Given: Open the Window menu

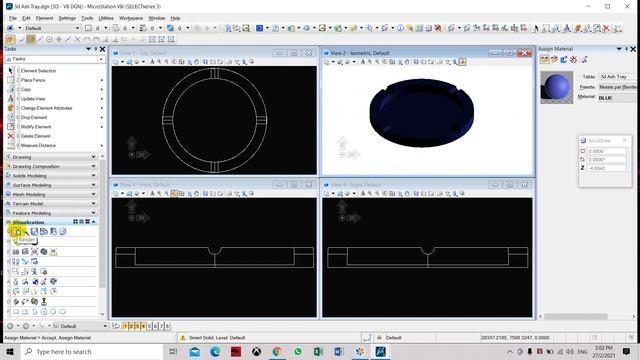Looking at the screenshot, I should (x=157, y=18).
